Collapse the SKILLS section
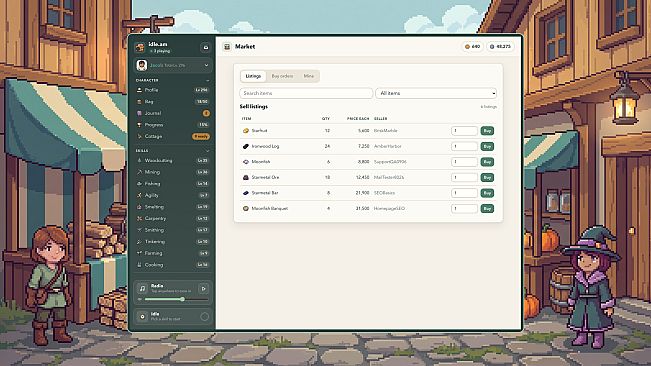651x366 pixels. point(207,151)
